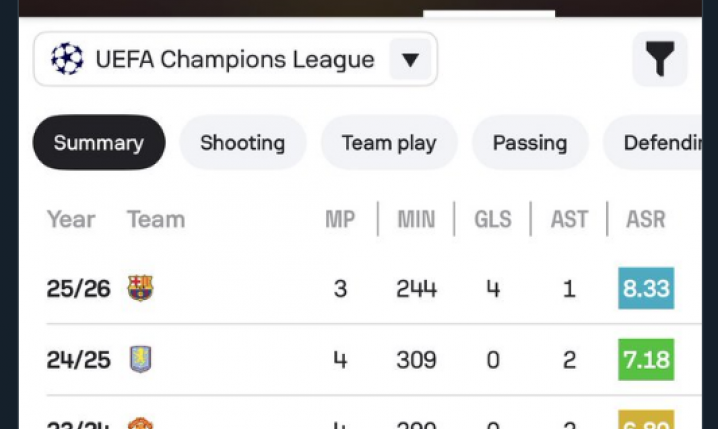Open the filter icon button

660,60
